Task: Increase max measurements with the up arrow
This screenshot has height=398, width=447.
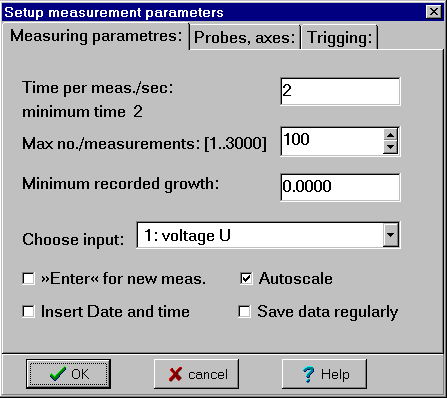Action: click(x=390, y=135)
